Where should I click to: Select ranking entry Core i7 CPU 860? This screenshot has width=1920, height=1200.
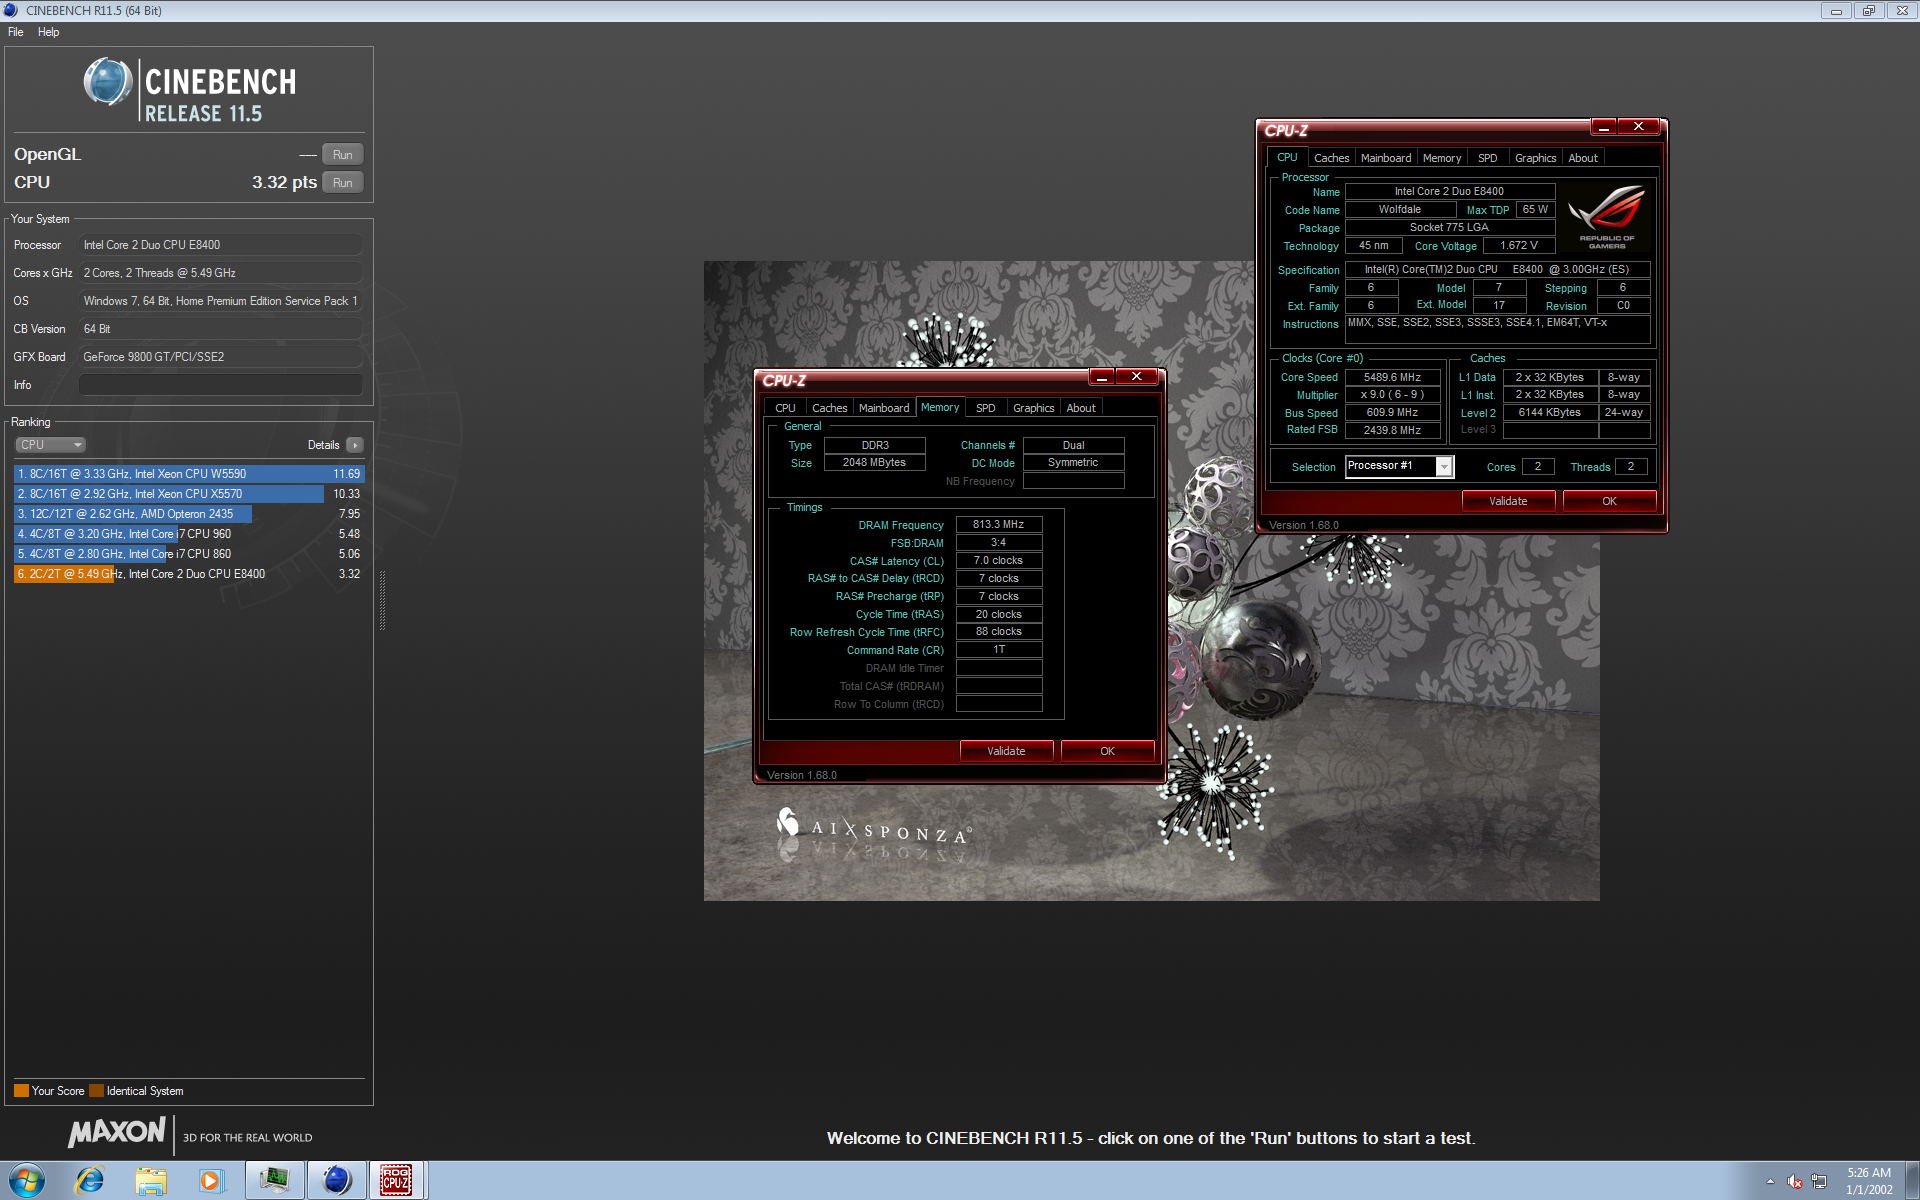189,554
